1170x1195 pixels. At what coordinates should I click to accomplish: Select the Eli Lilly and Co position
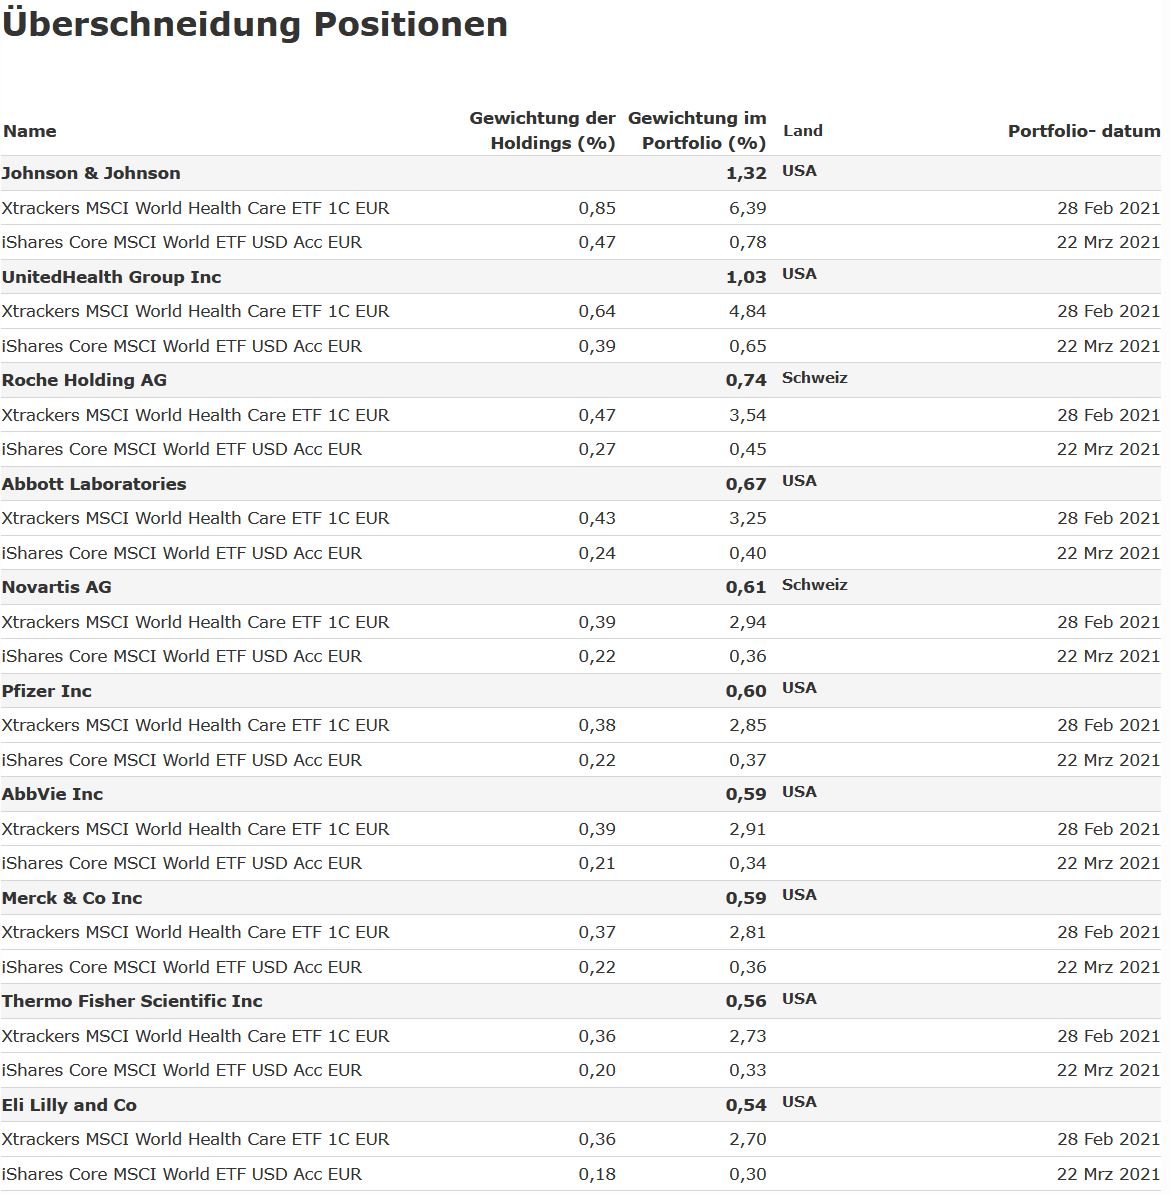pos(69,1105)
